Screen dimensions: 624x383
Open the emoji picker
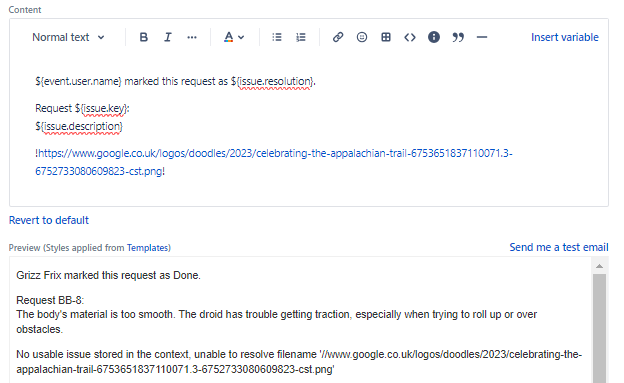pos(362,37)
